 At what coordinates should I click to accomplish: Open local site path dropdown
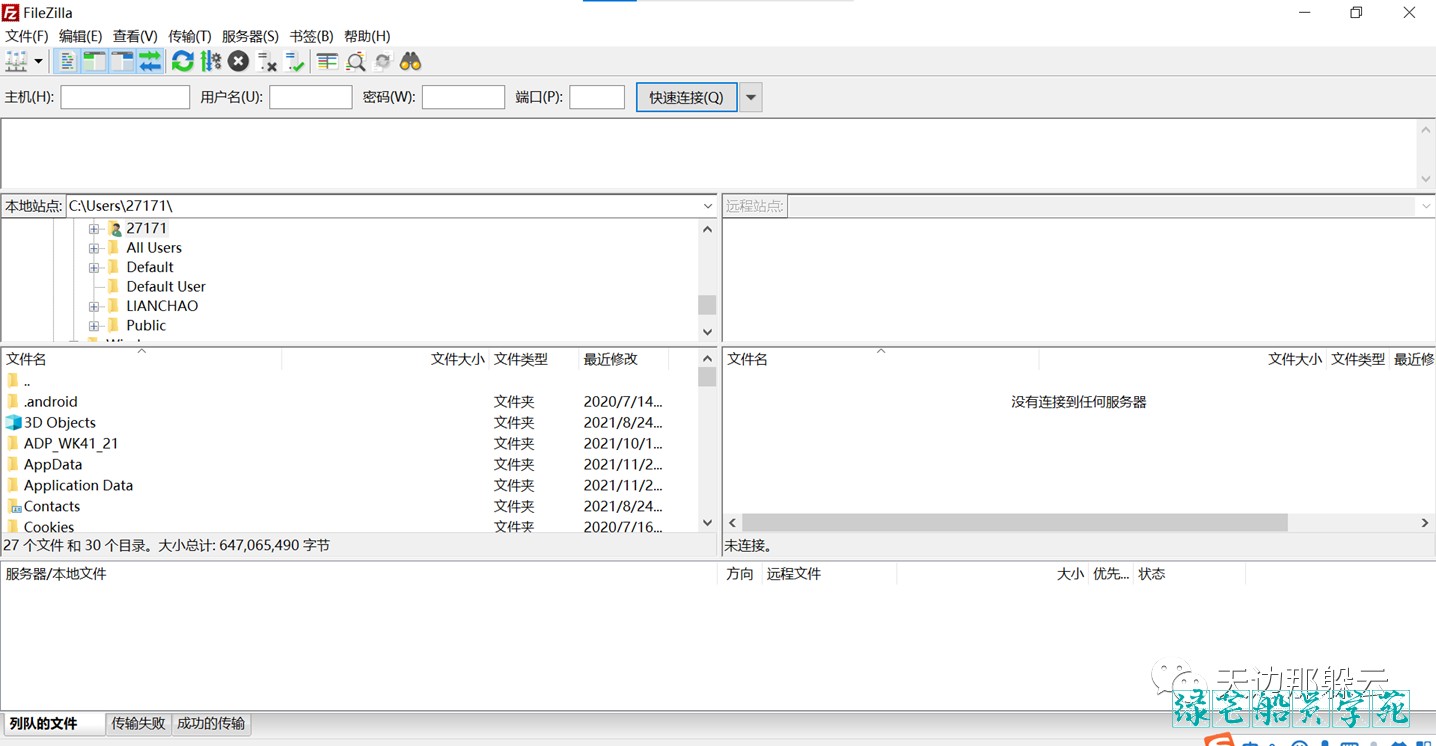click(708, 206)
